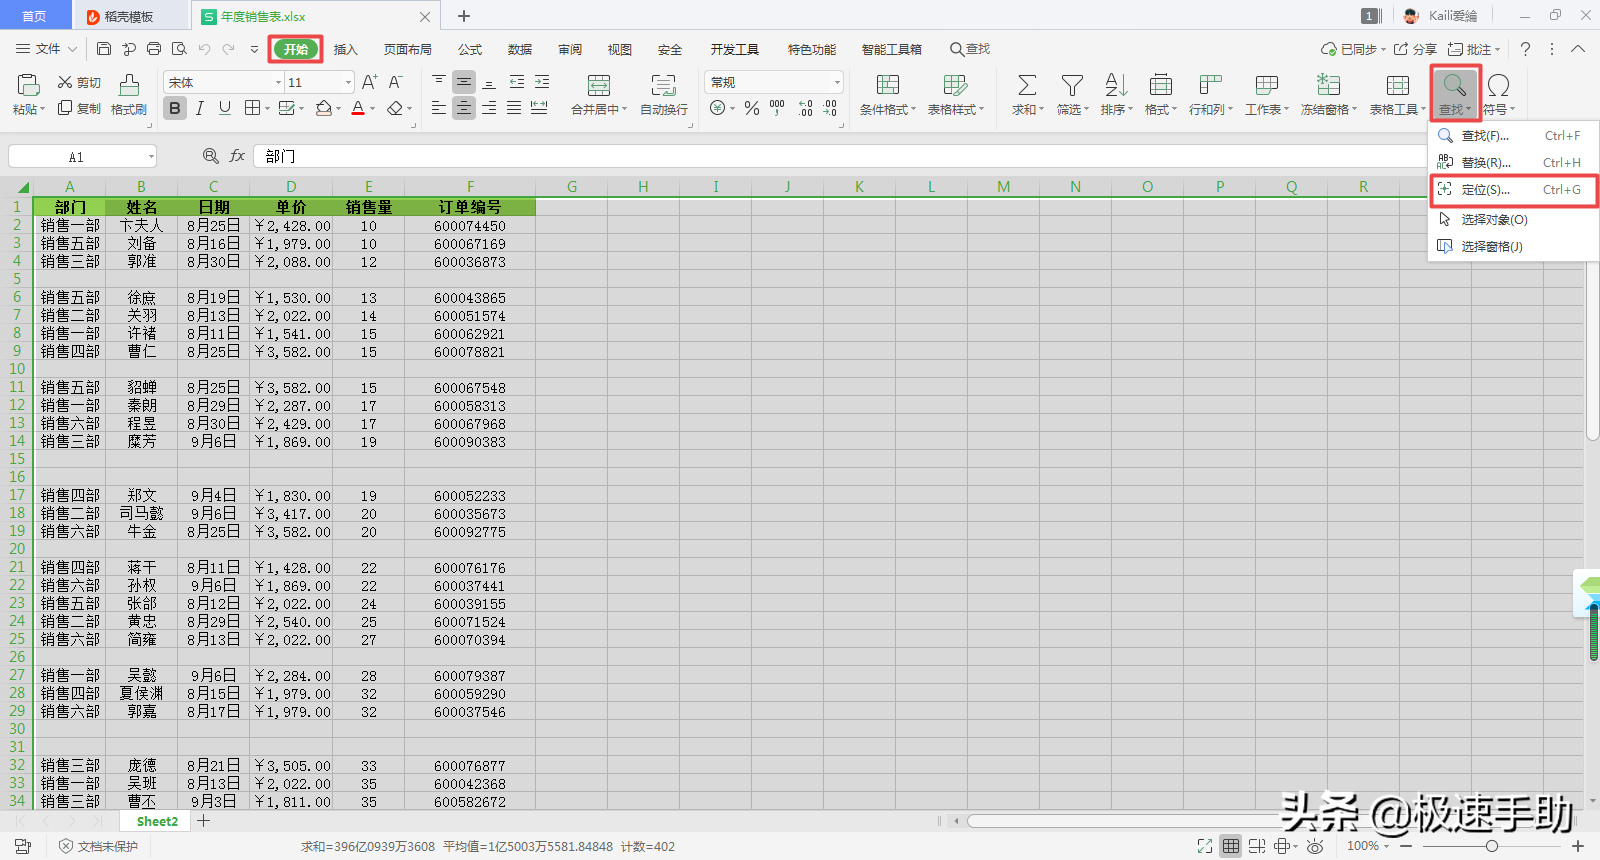Toggle vertical middle alignment
Screen dimensions: 1600x860
click(x=464, y=82)
